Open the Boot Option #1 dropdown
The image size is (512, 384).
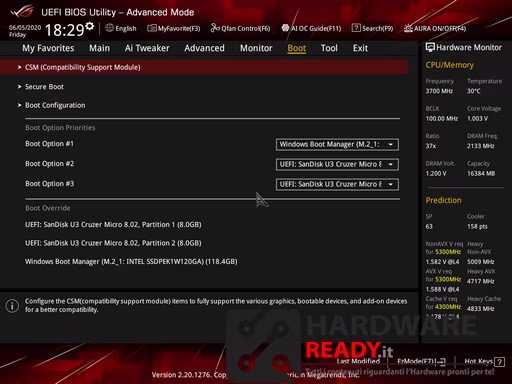pyautogui.click(x=337, y=144)
